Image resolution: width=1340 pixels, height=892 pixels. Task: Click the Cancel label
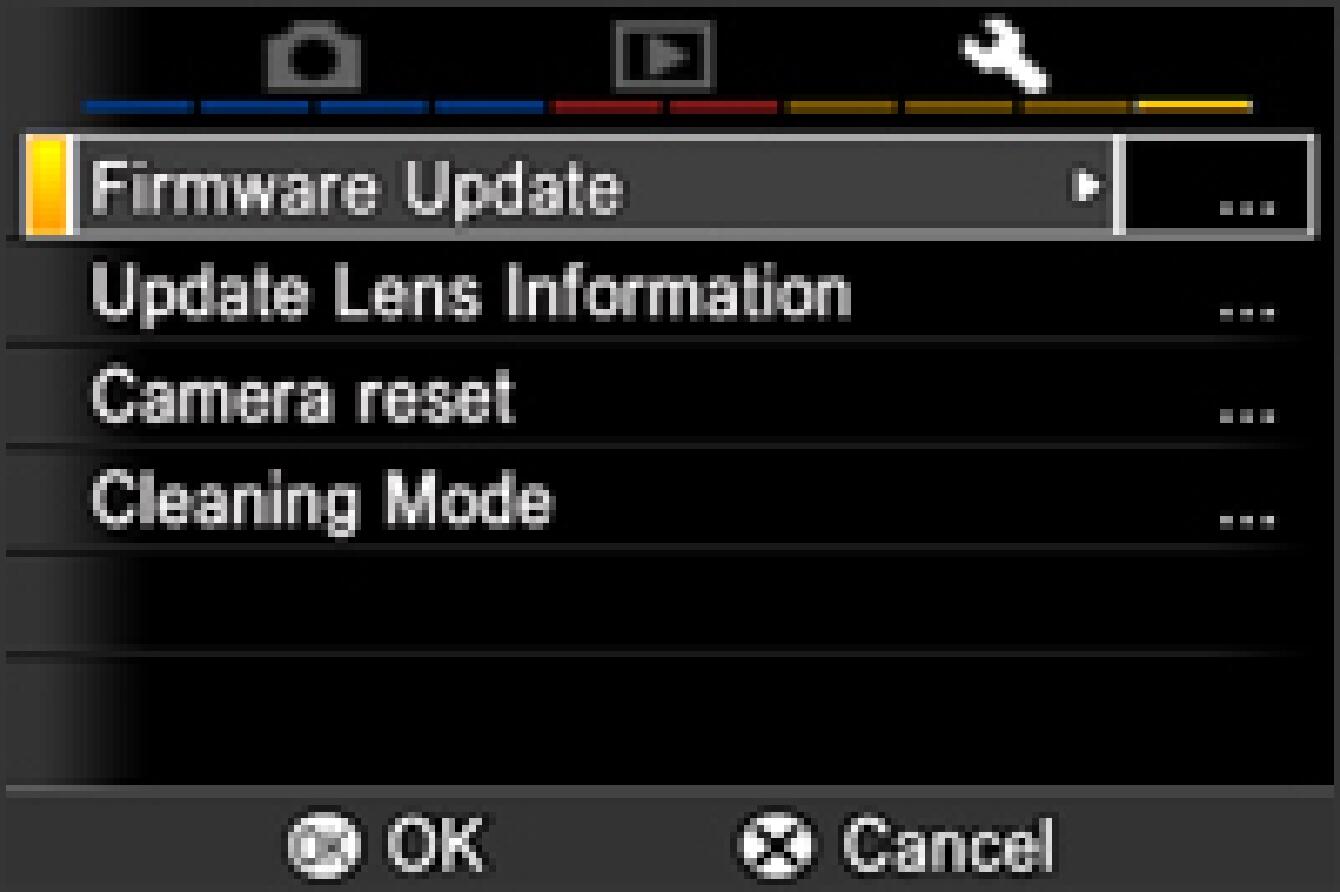click(948, 846)
